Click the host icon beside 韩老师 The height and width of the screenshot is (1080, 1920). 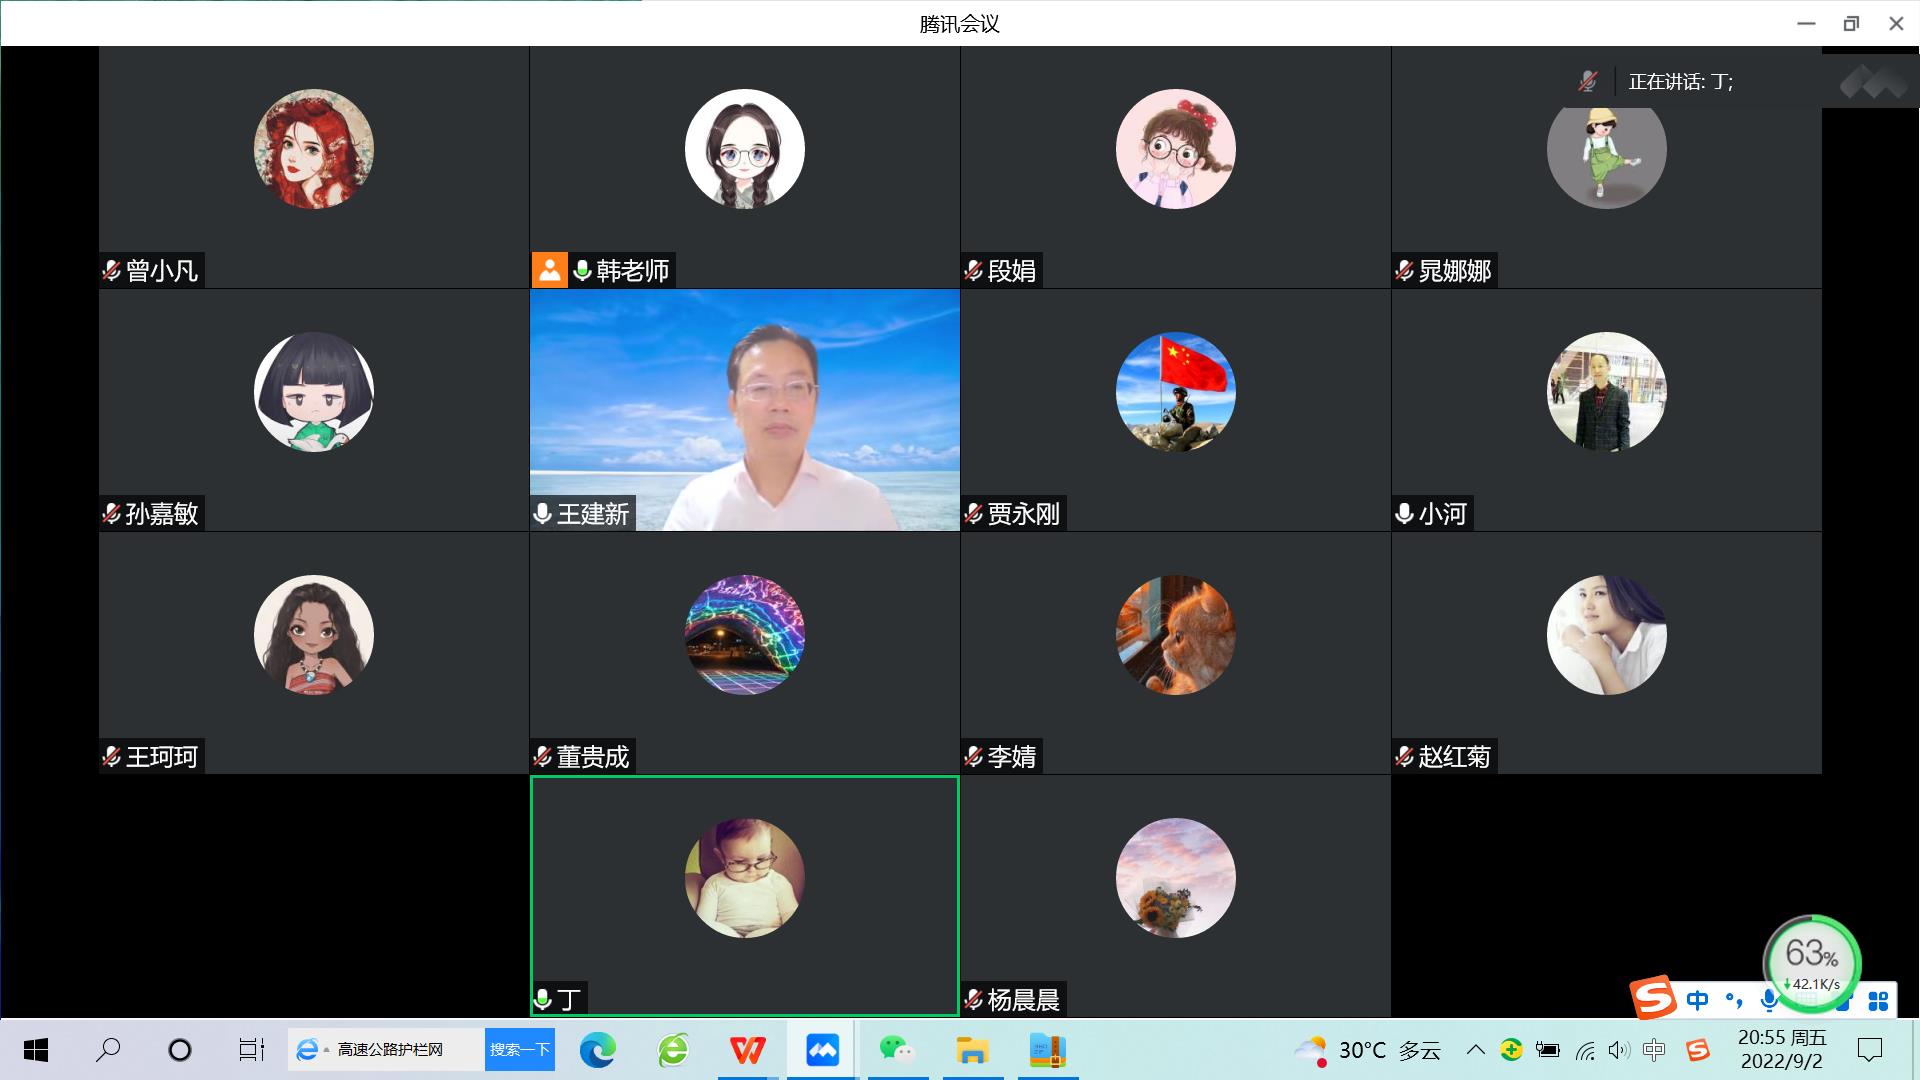[549, 270]
